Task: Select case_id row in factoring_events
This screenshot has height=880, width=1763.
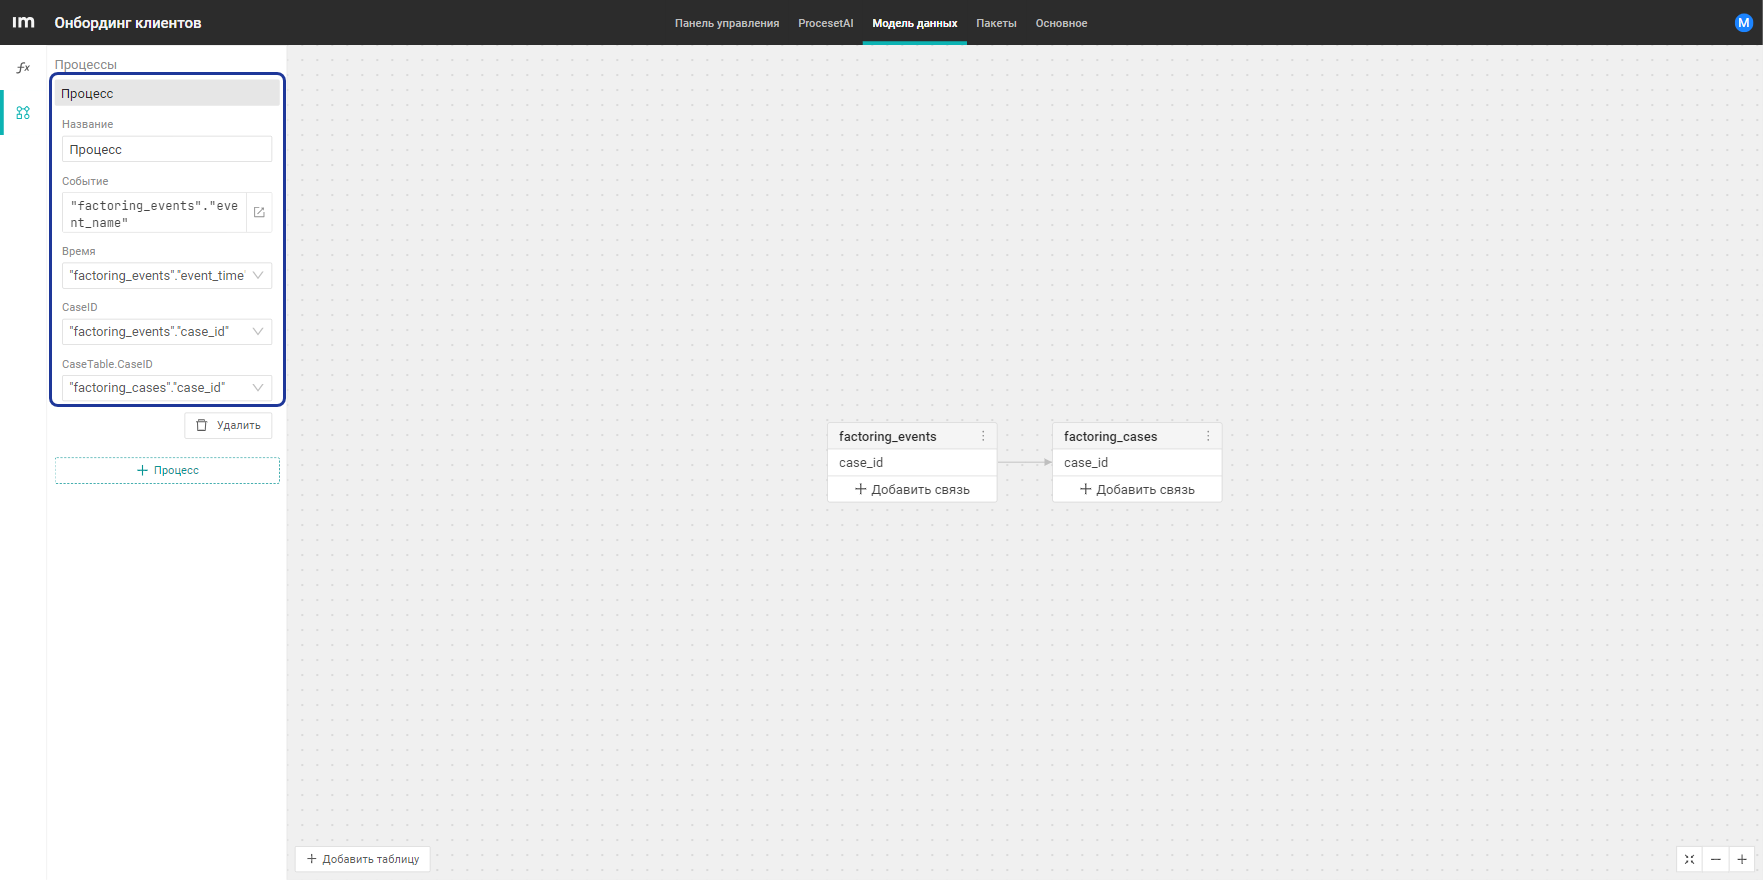Action: (x=912, y=462)
